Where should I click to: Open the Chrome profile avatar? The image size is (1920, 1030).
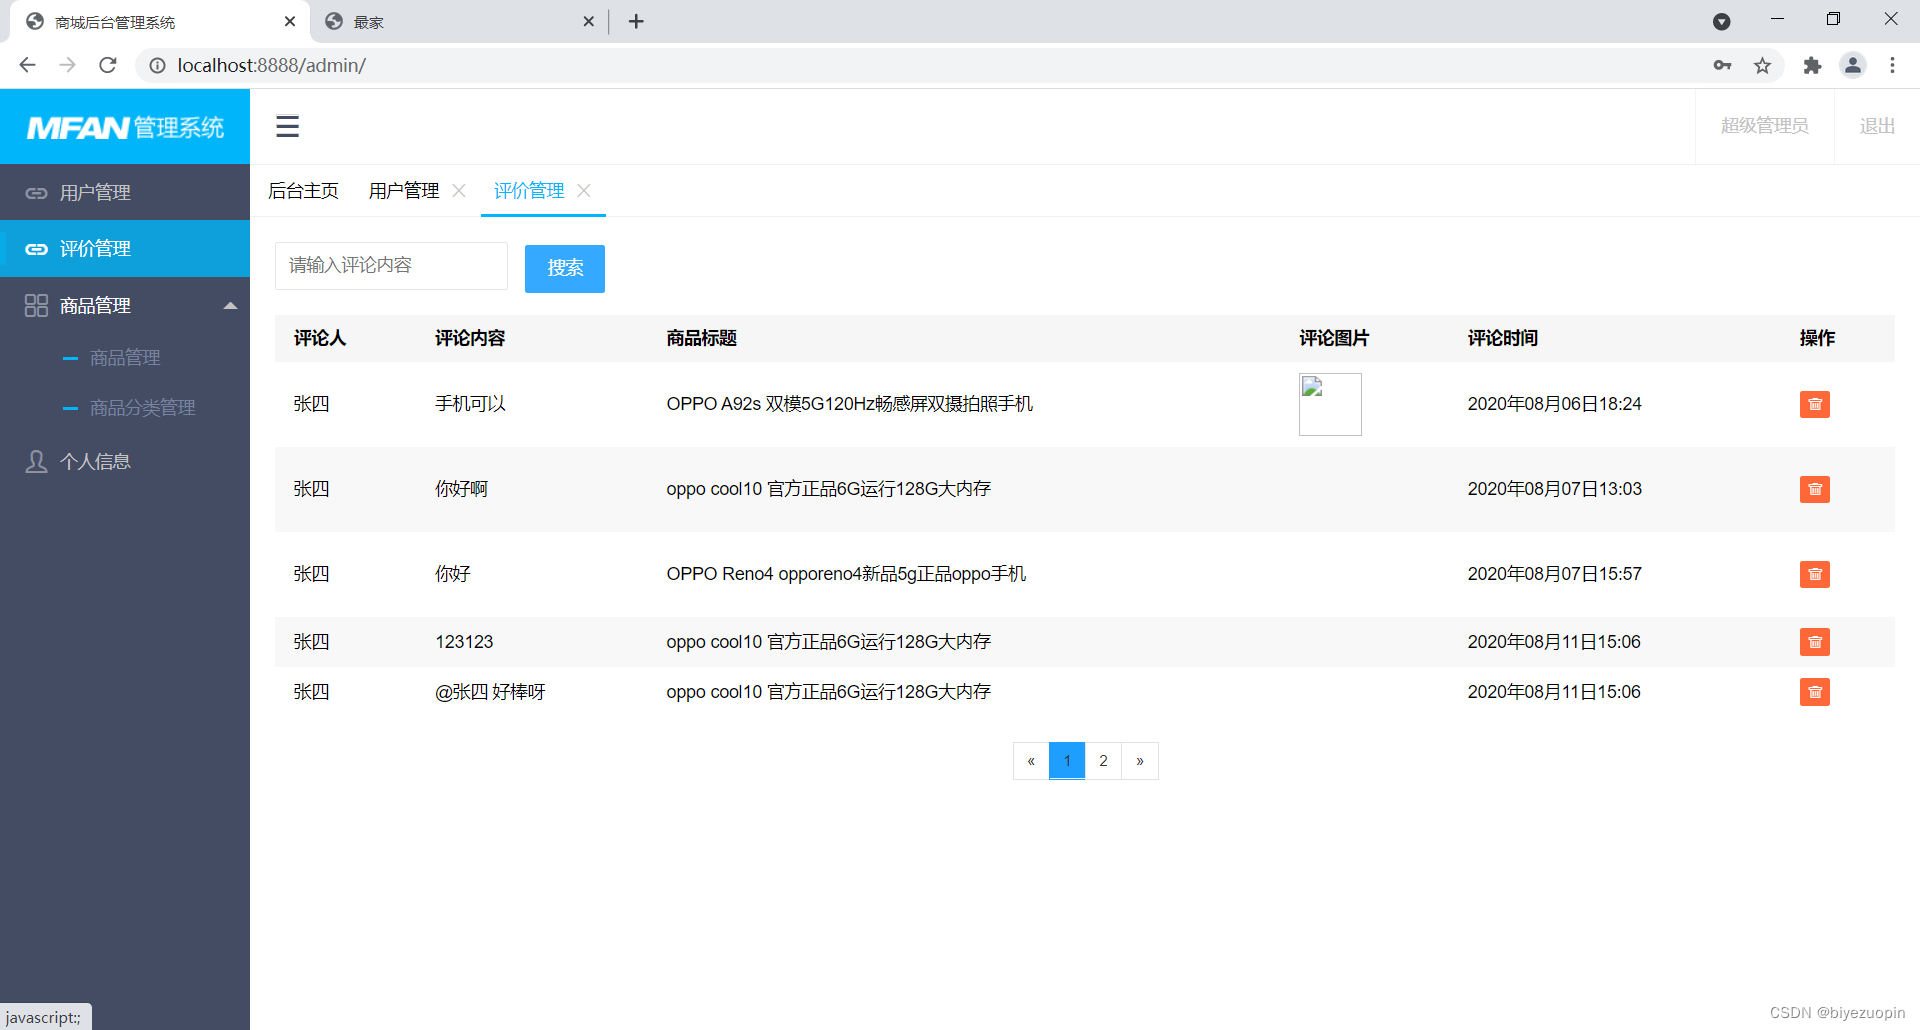[1853, 65]
